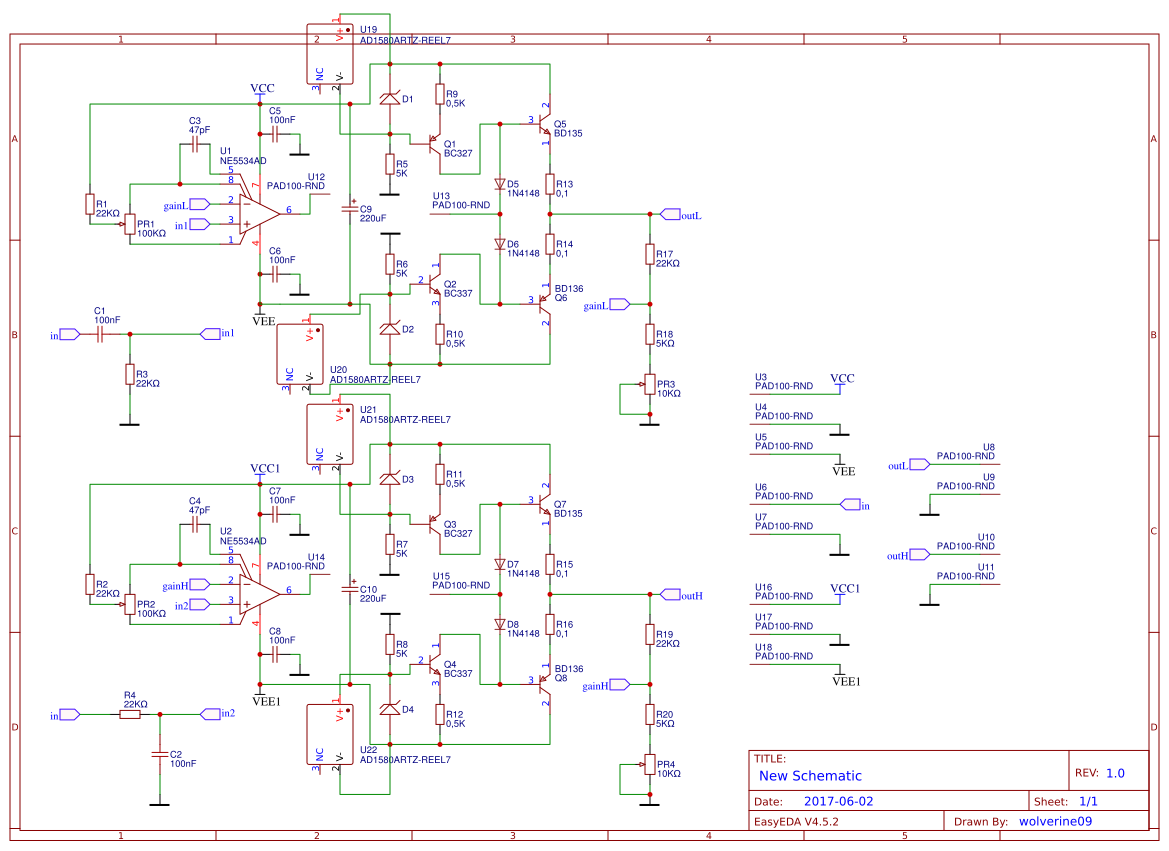Click the 1N4148 diode D5 symbol
Image resolution: width=1169 pixels, height=851 pixels.
498,184
